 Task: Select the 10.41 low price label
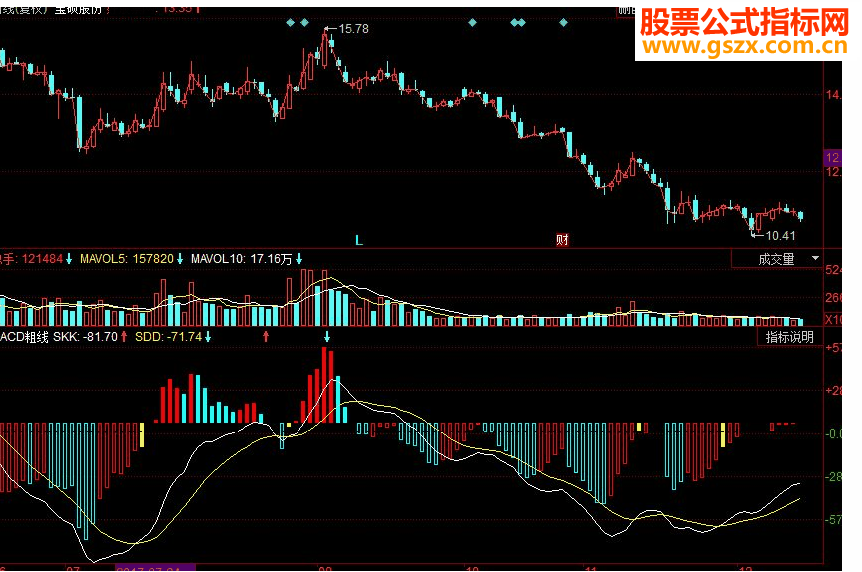(x=781, y=235)
